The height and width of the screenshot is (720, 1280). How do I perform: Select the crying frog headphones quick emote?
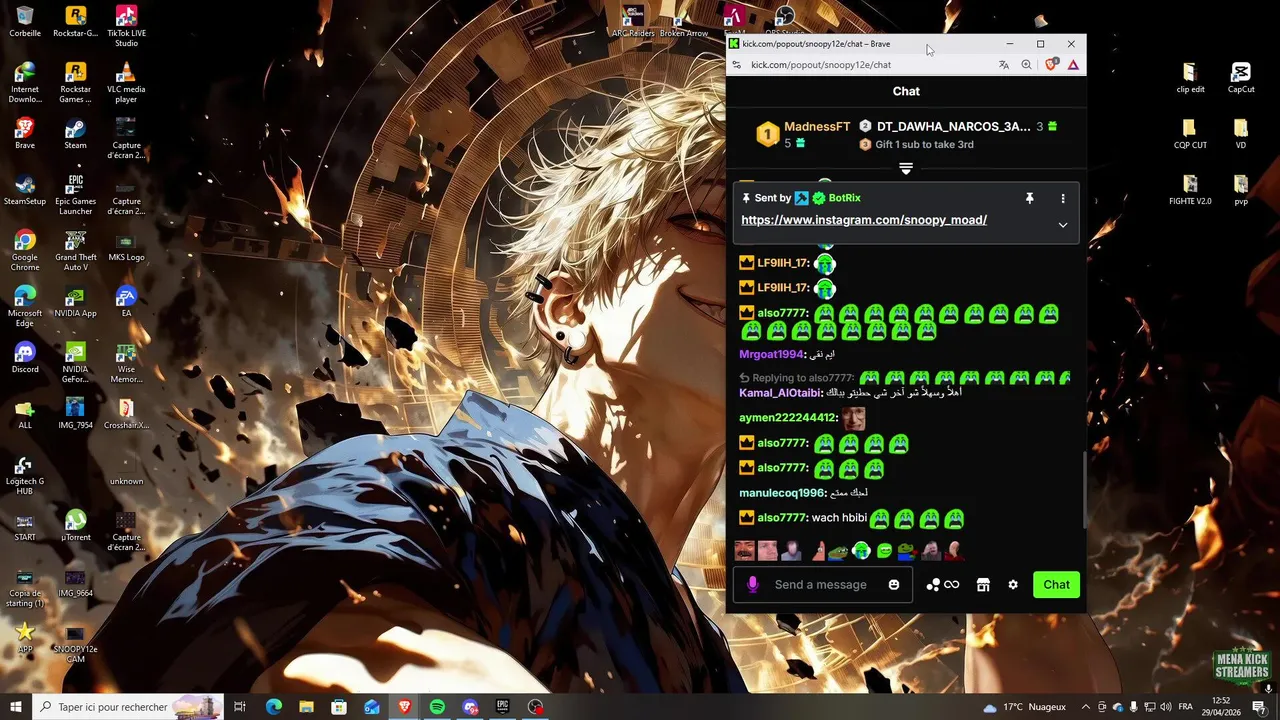[861, 551]
